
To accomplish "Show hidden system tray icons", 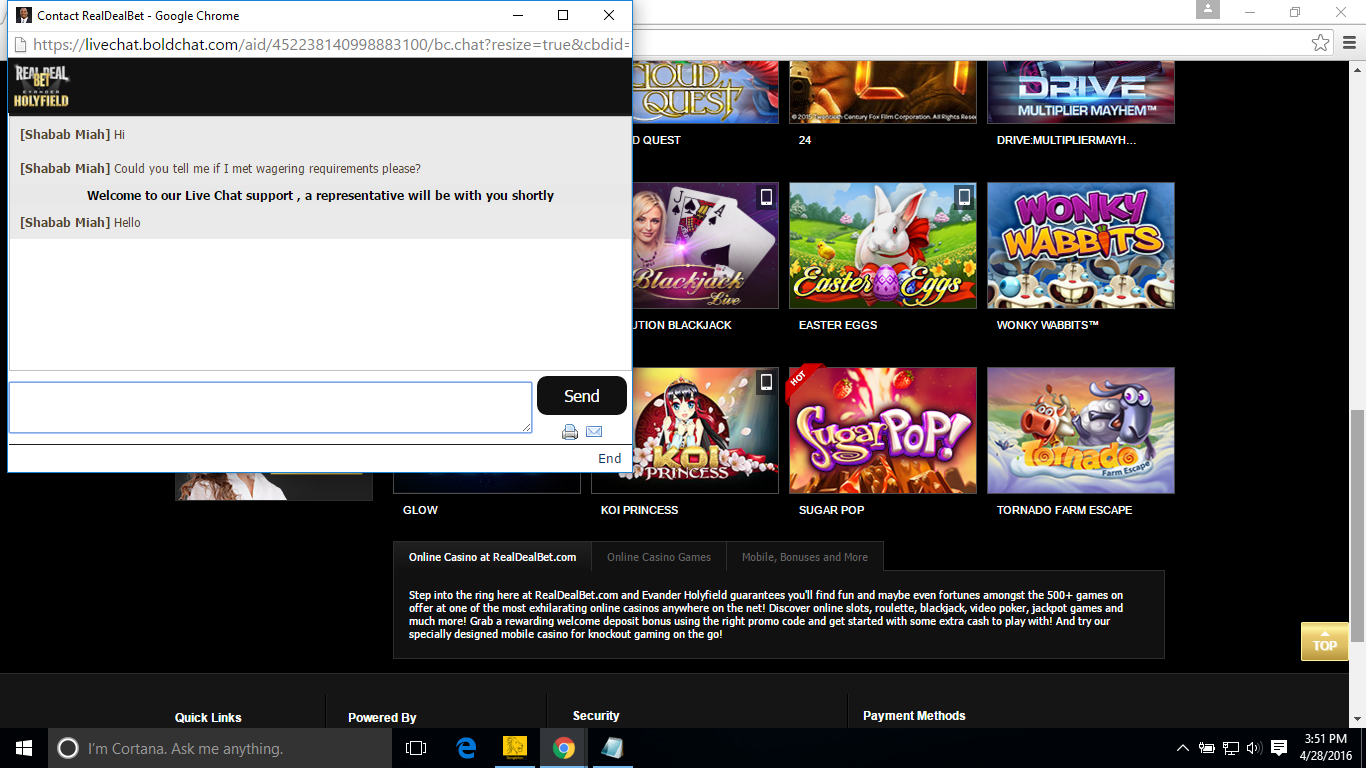I will point(1183,748).
